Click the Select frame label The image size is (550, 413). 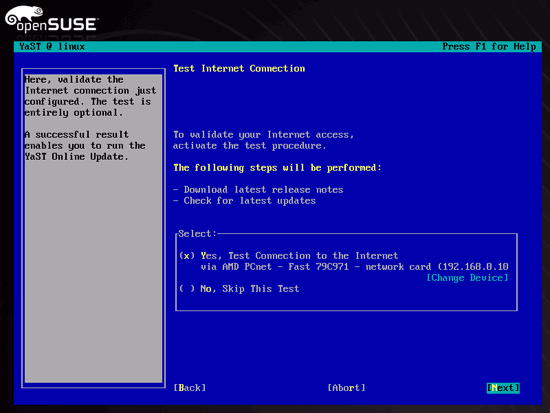[x=197, y=234]
